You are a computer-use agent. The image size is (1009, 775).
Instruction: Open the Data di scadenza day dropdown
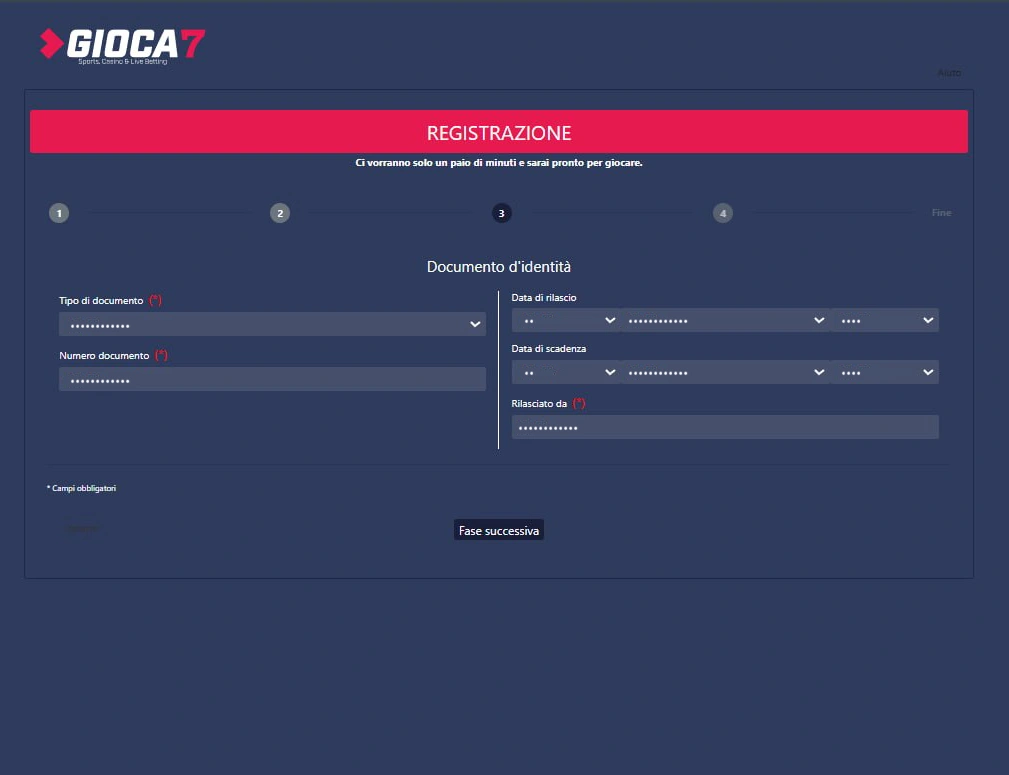click(x=566, y=372)
